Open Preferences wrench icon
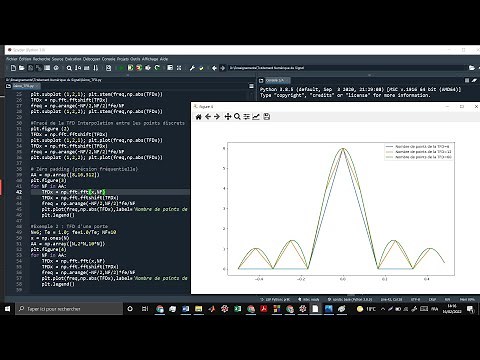 [x=192, y=68]
